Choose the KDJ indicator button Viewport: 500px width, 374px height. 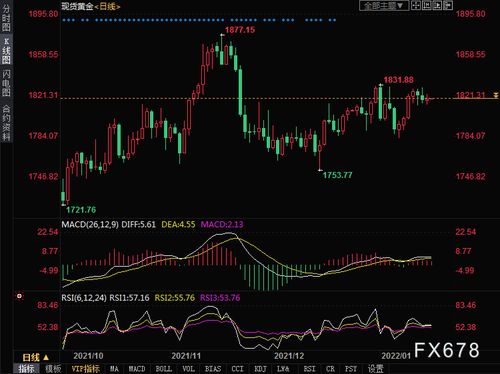[260, 369]
